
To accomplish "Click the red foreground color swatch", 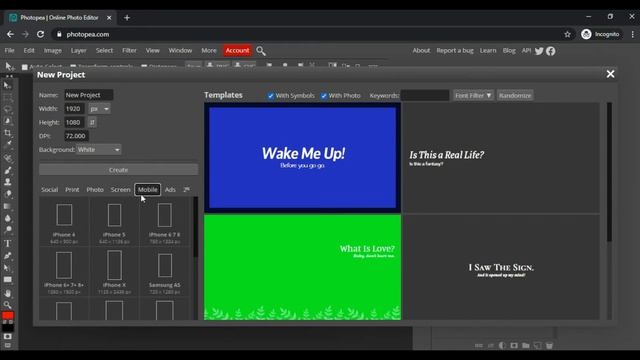I will [x=7, y=316].
